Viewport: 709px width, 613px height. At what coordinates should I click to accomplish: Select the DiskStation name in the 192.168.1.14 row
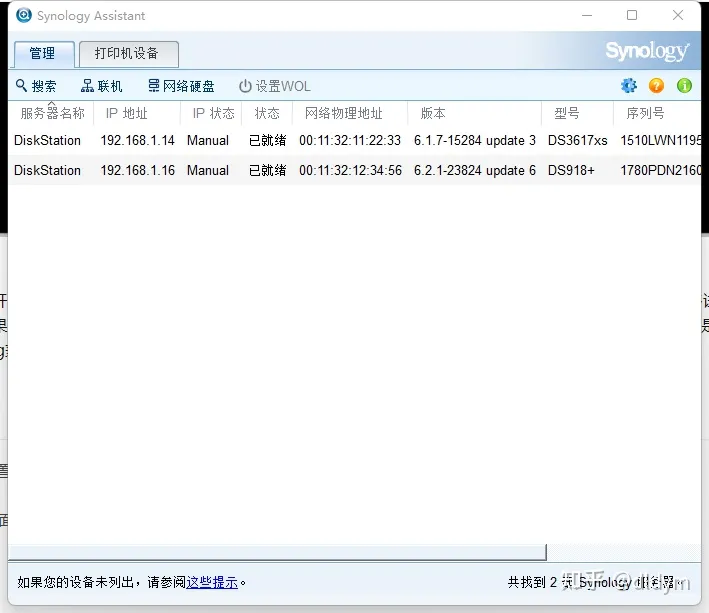pos(47,141)
